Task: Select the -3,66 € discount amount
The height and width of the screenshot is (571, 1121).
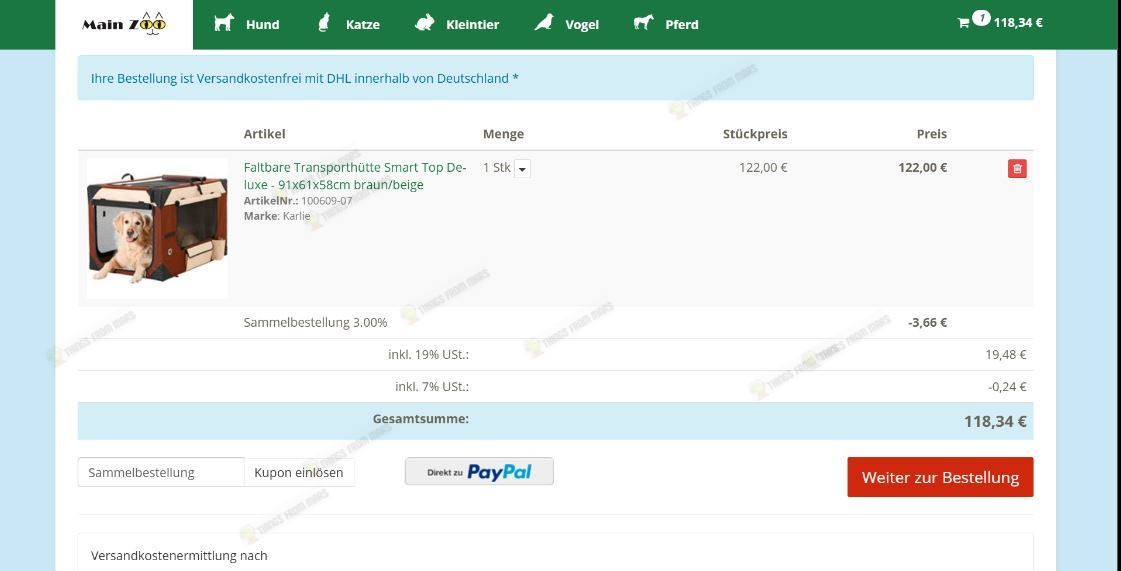Action: [x=927, y=322]
